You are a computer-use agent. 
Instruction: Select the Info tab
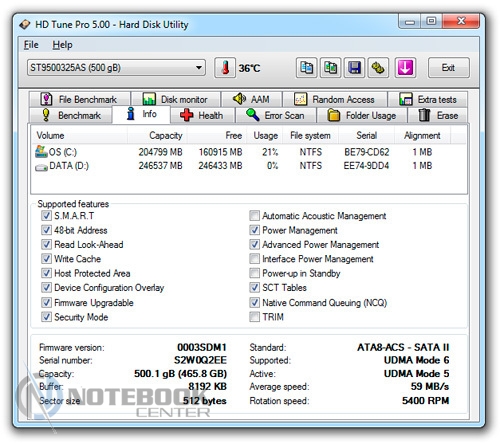click(141, 114)
